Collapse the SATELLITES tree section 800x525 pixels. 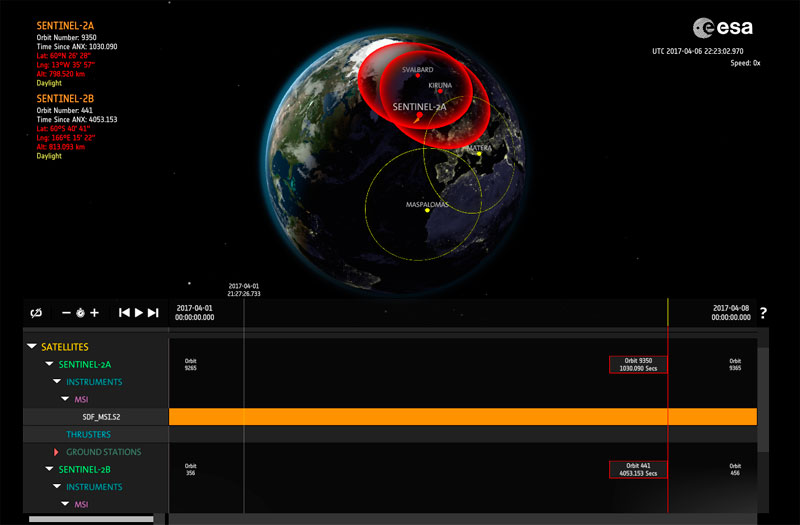(32, 346)
